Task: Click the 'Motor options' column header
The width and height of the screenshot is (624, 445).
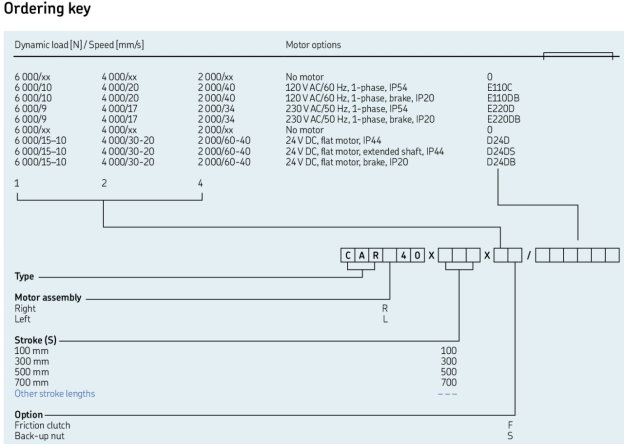Action: coord(313,45)
